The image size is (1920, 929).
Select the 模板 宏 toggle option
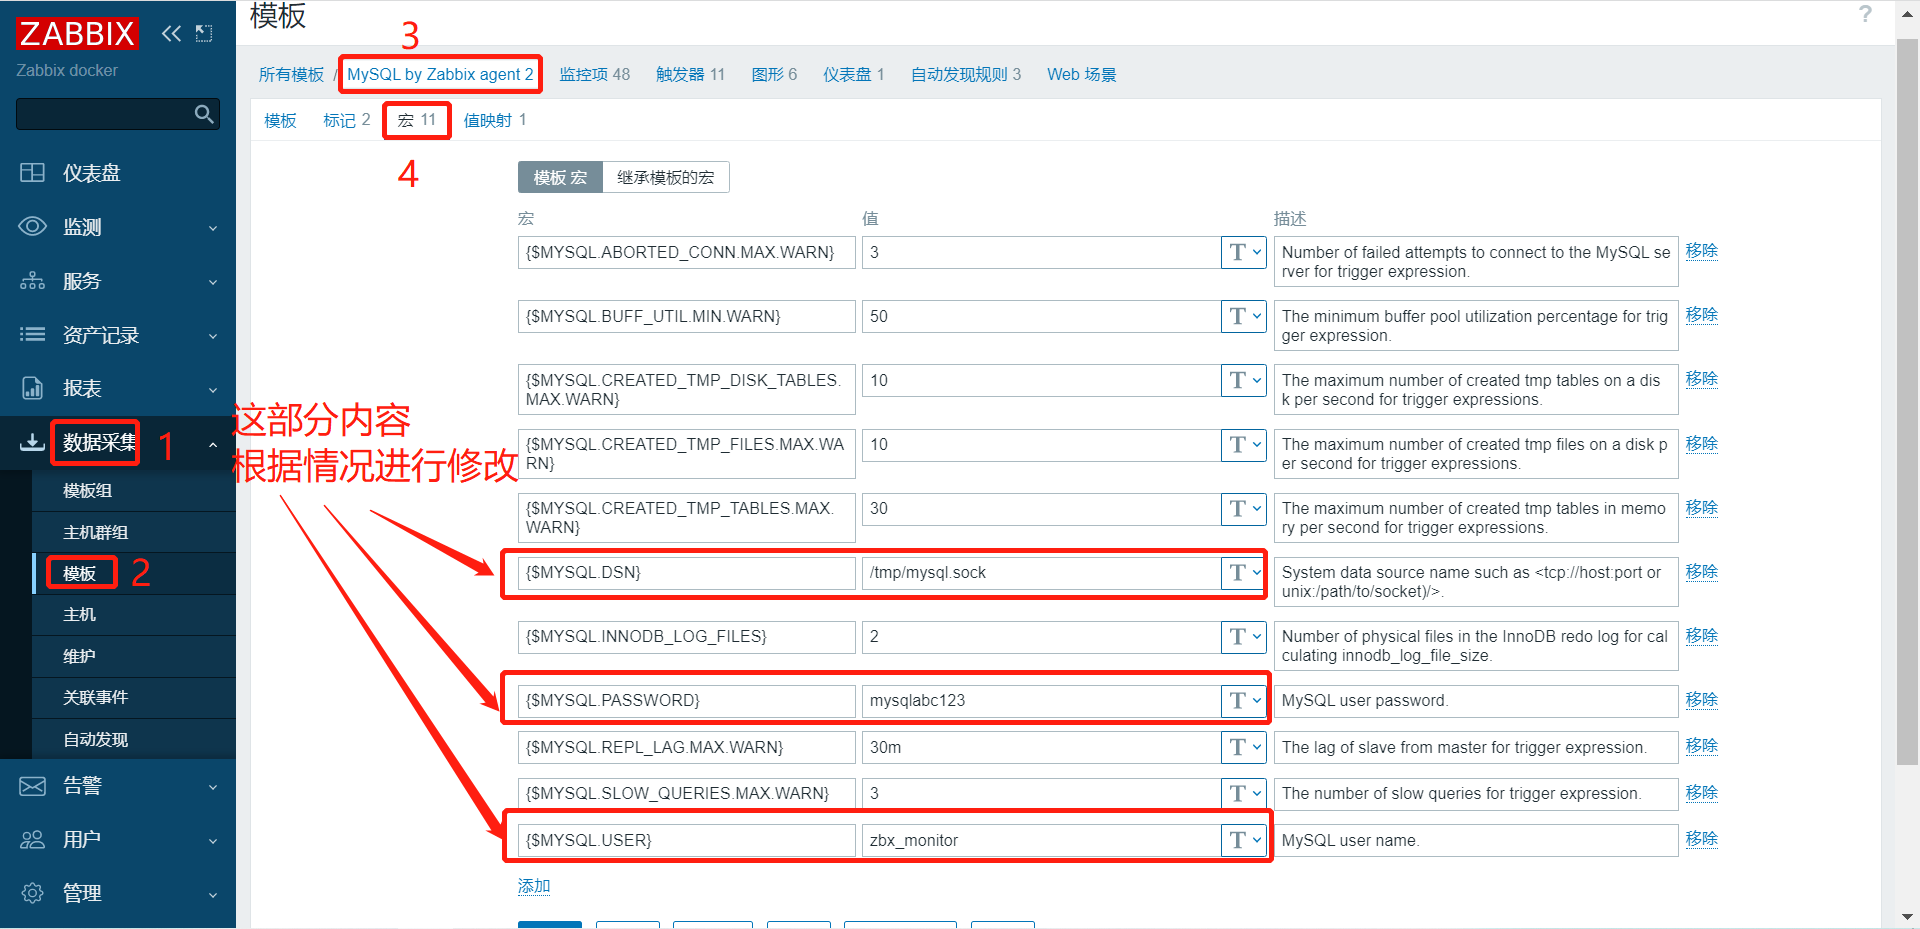[560, 177]
